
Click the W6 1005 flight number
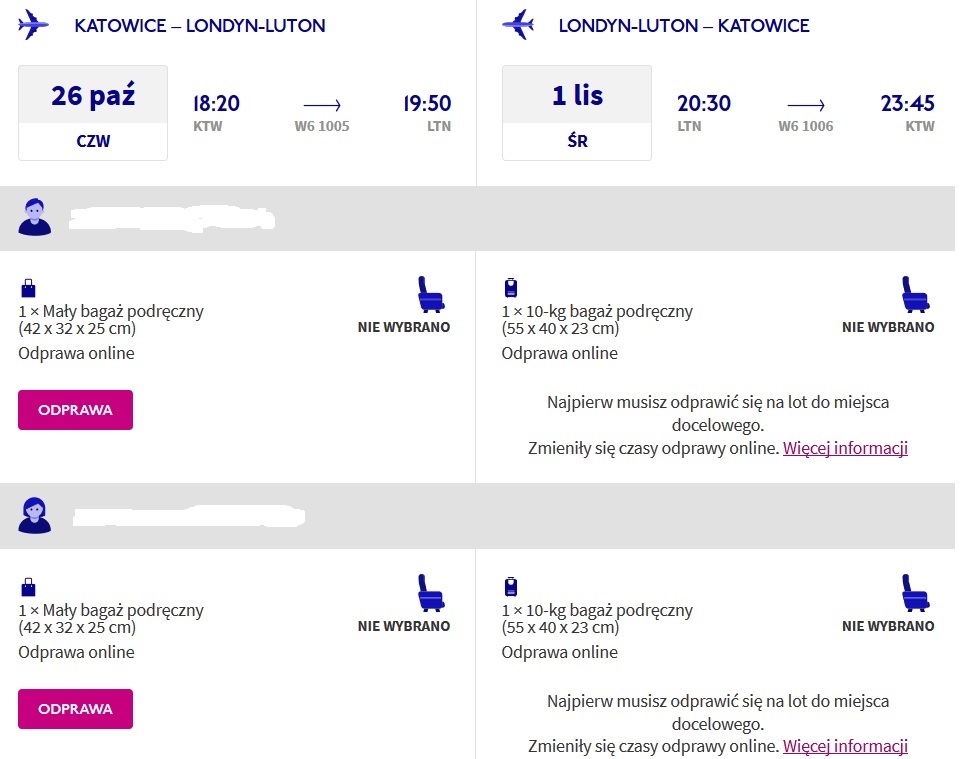coord(322,126)
